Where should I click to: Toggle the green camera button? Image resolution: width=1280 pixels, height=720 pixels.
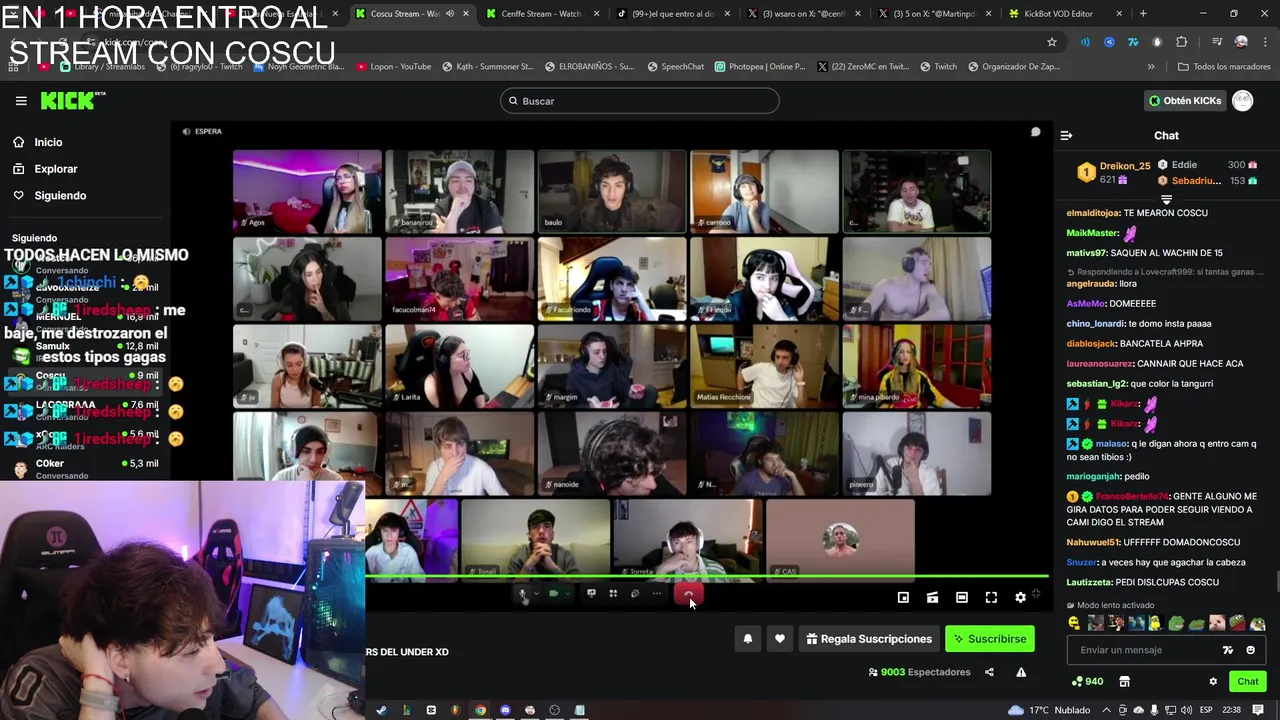pos(553,594)
